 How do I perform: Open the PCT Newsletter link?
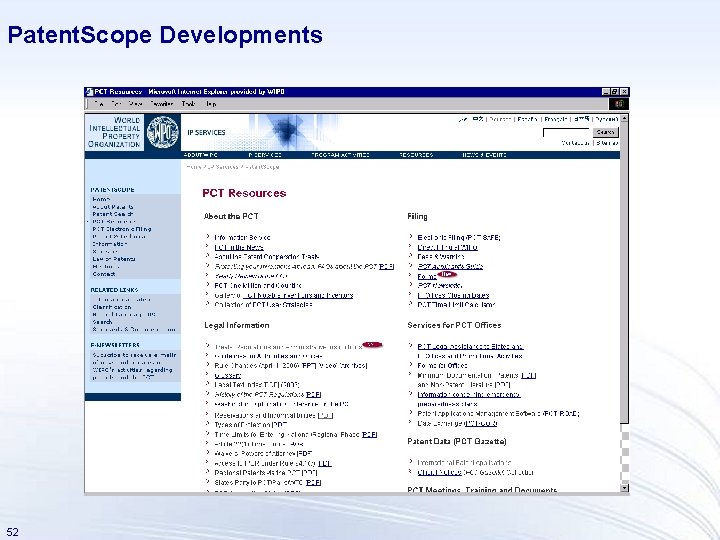(439, 286)
